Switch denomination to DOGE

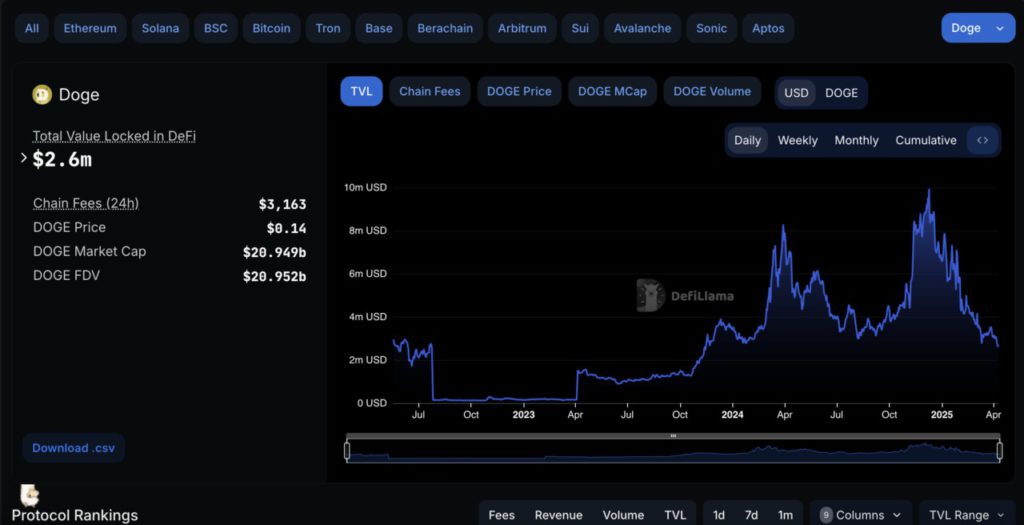pyautogui.click(x=841, y=93)
